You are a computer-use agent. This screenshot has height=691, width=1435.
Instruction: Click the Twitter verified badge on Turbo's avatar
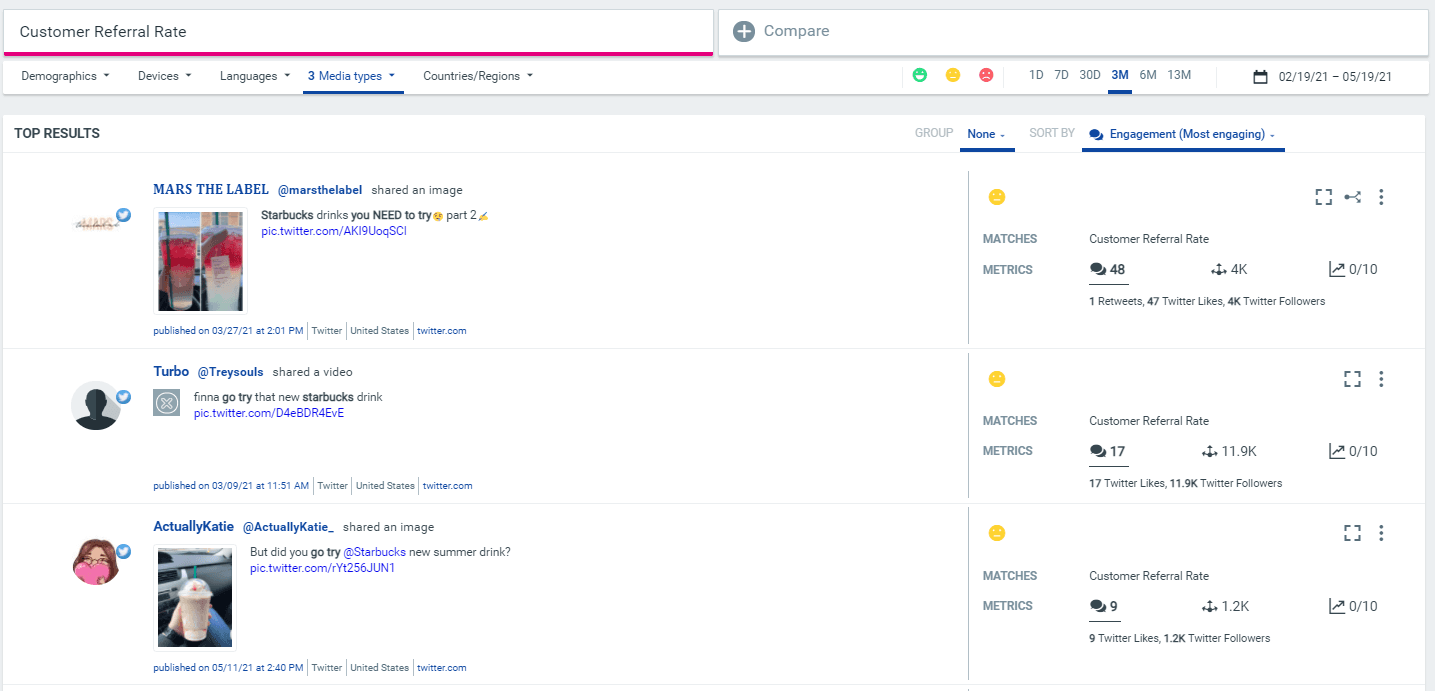click(123, 396)
